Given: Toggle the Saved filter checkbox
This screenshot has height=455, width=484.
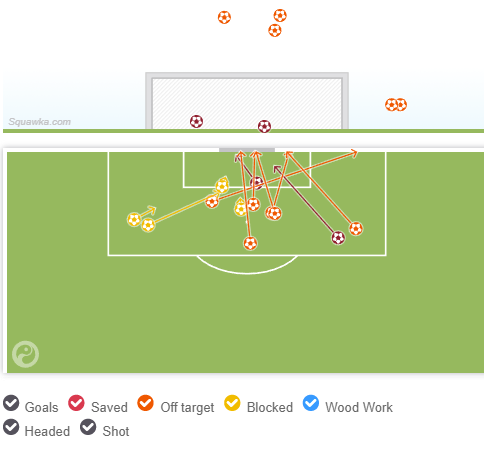Looking at the screenshot, I should [76, 403].
